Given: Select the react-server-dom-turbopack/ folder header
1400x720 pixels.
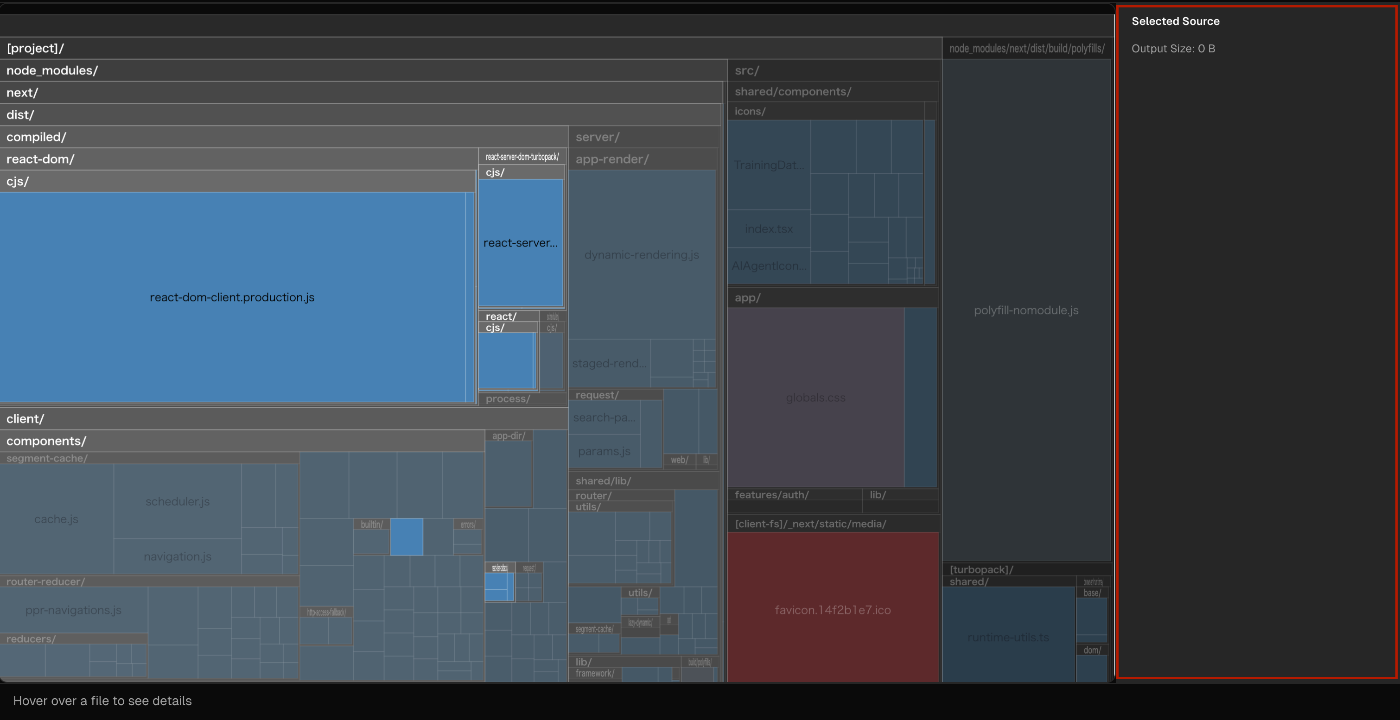Looking at the screenshot, I should click(x=522, y=157).
